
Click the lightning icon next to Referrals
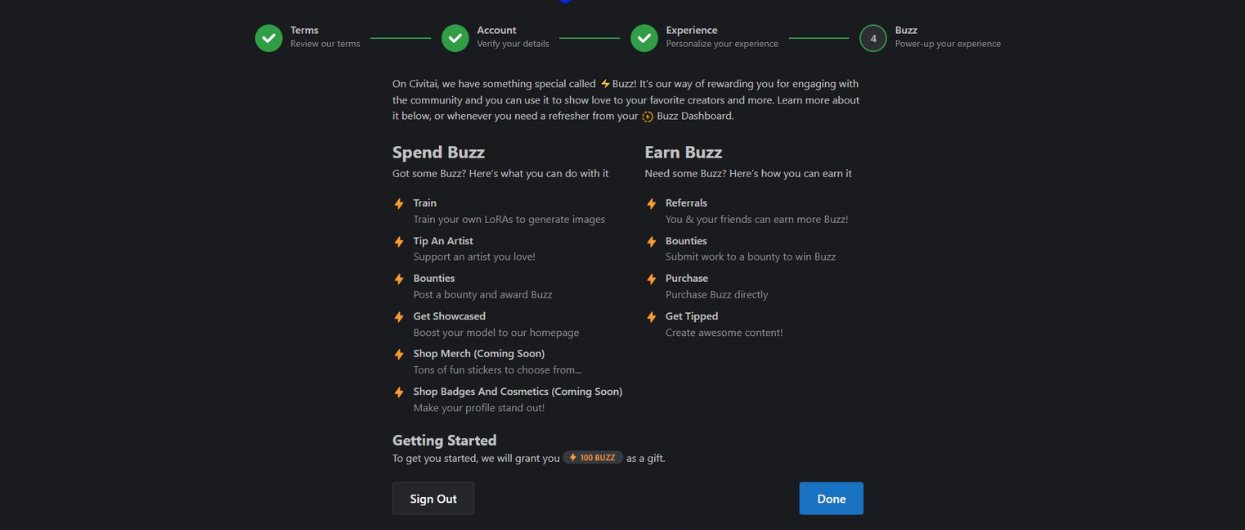click(652, 204)
